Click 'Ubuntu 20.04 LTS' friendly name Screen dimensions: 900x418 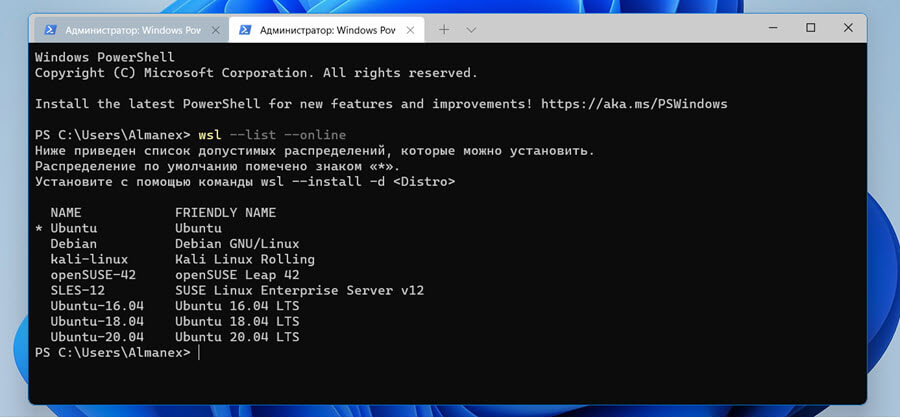237,337
